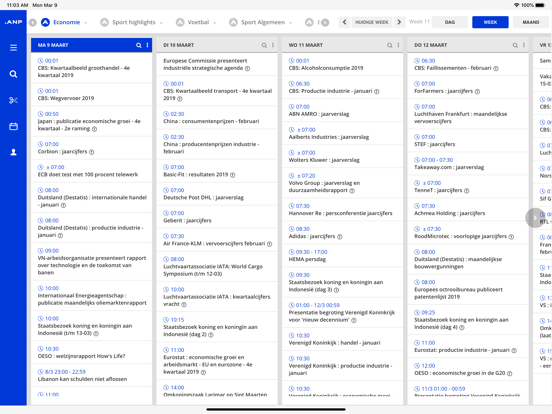Open HEMA persdag item

pos(343,256)
